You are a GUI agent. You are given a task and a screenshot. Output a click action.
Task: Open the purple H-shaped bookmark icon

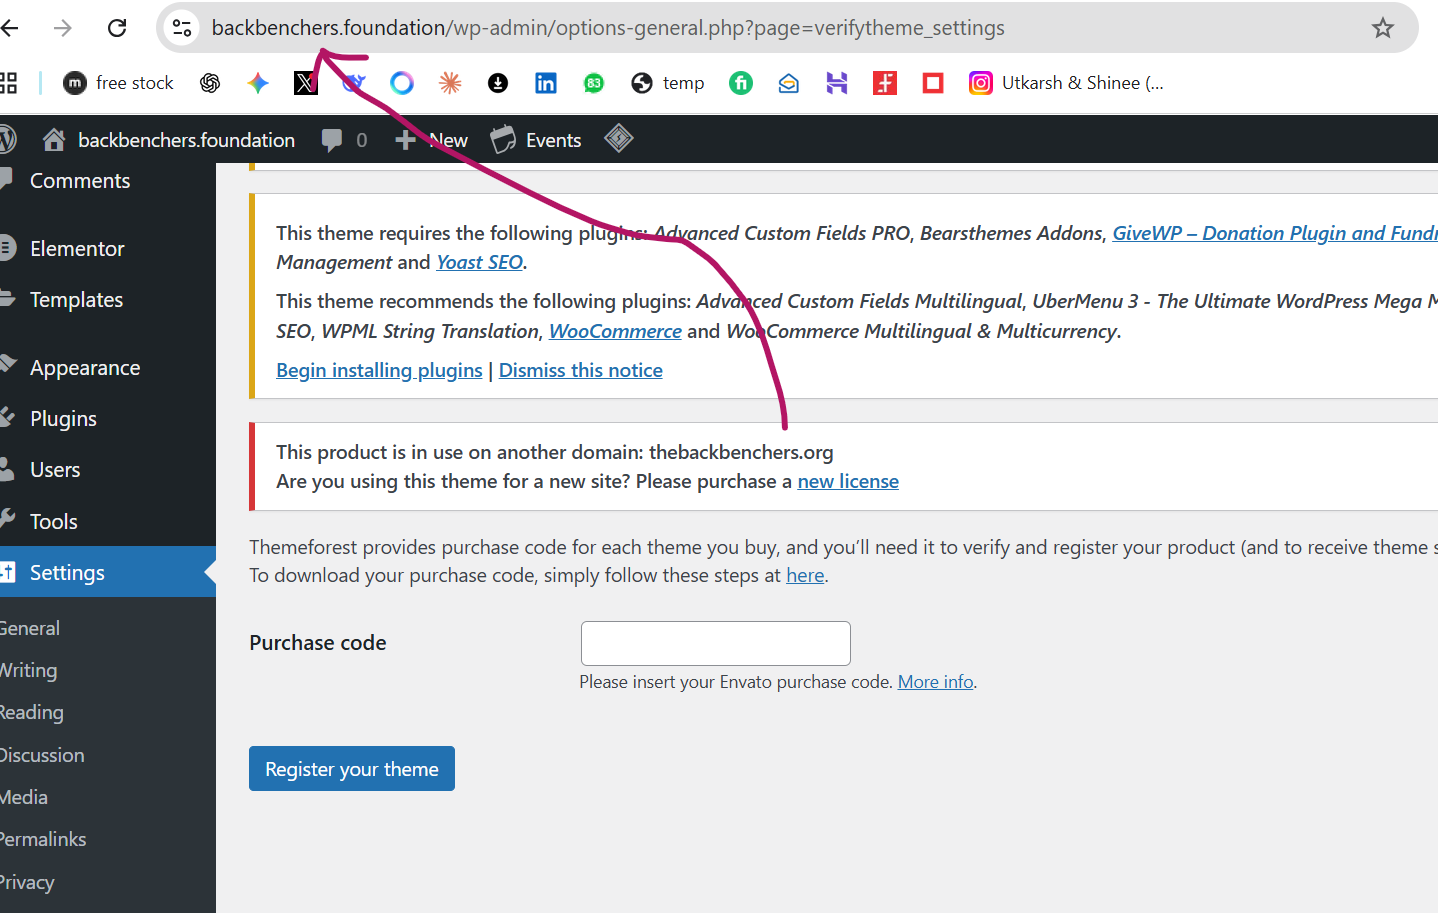pyautogui.click(x=837, y=83)
